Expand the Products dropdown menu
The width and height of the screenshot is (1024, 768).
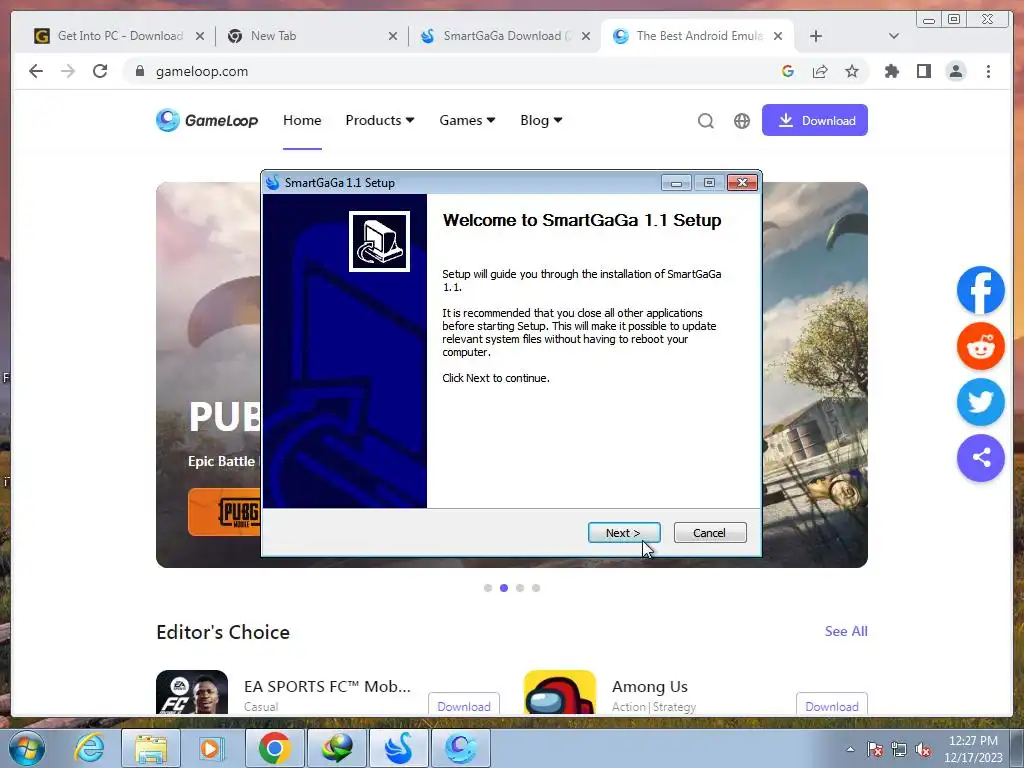pyautogui.click(x=379, y=120)
